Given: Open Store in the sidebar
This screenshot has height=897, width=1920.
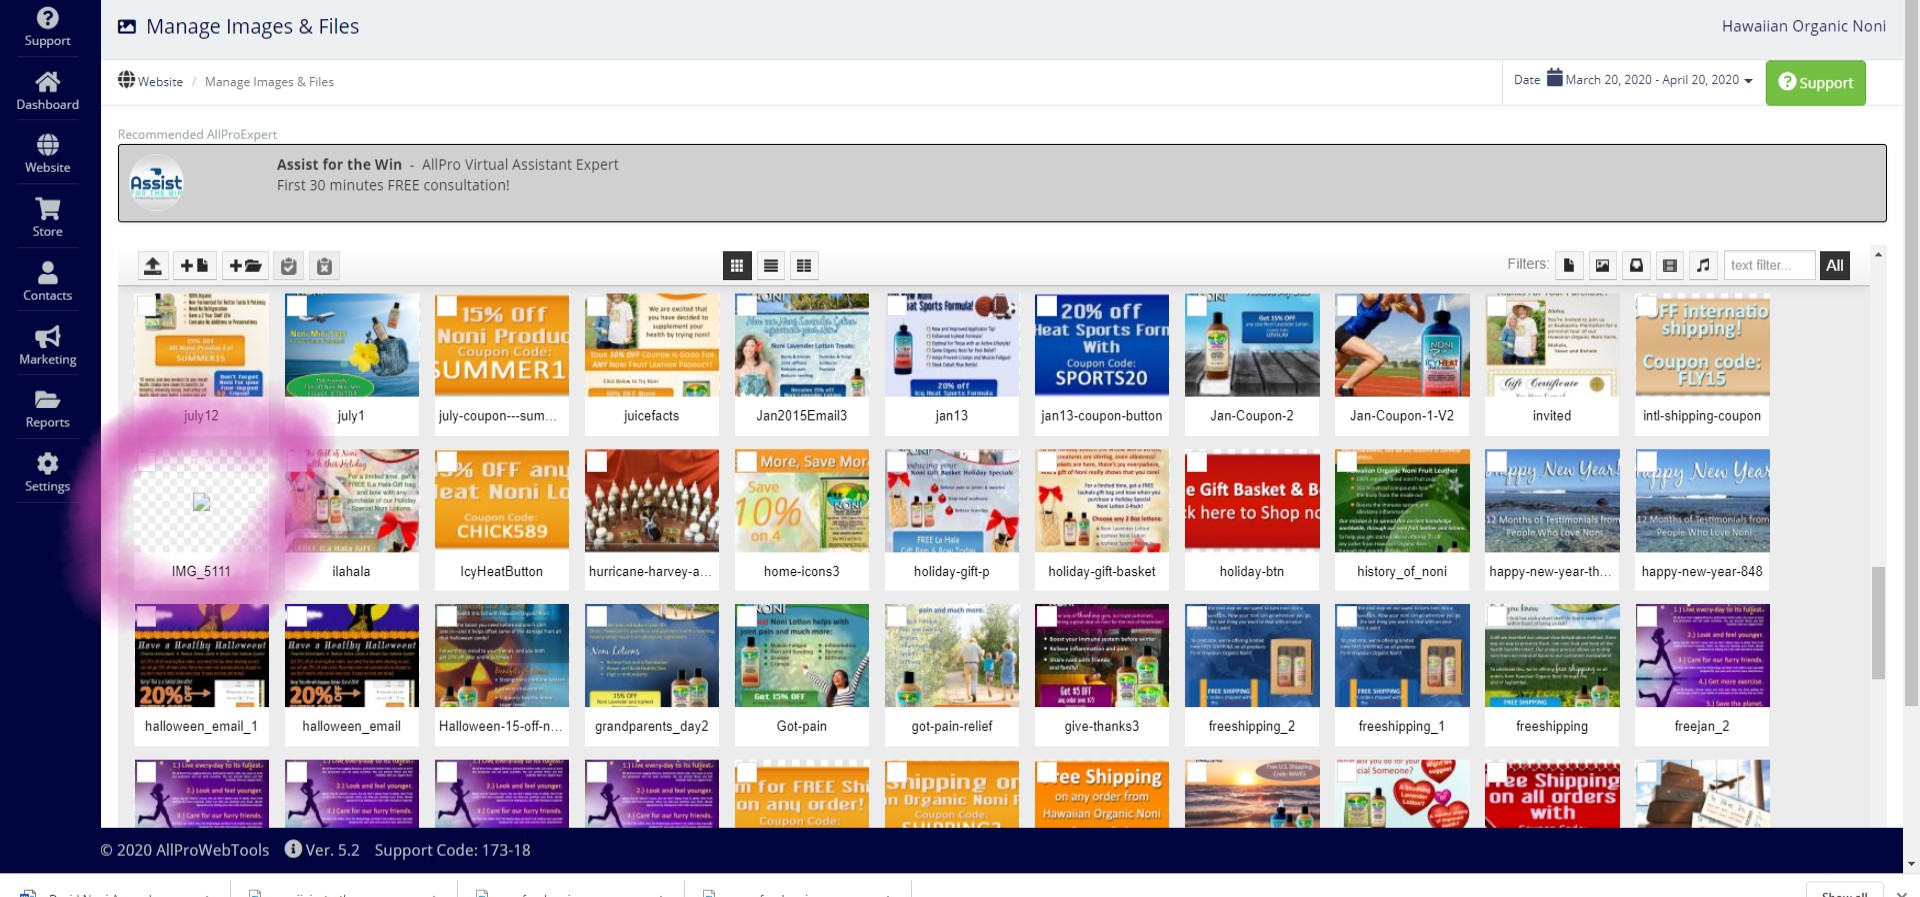Looking at the screenshot, I should (48, 218).
